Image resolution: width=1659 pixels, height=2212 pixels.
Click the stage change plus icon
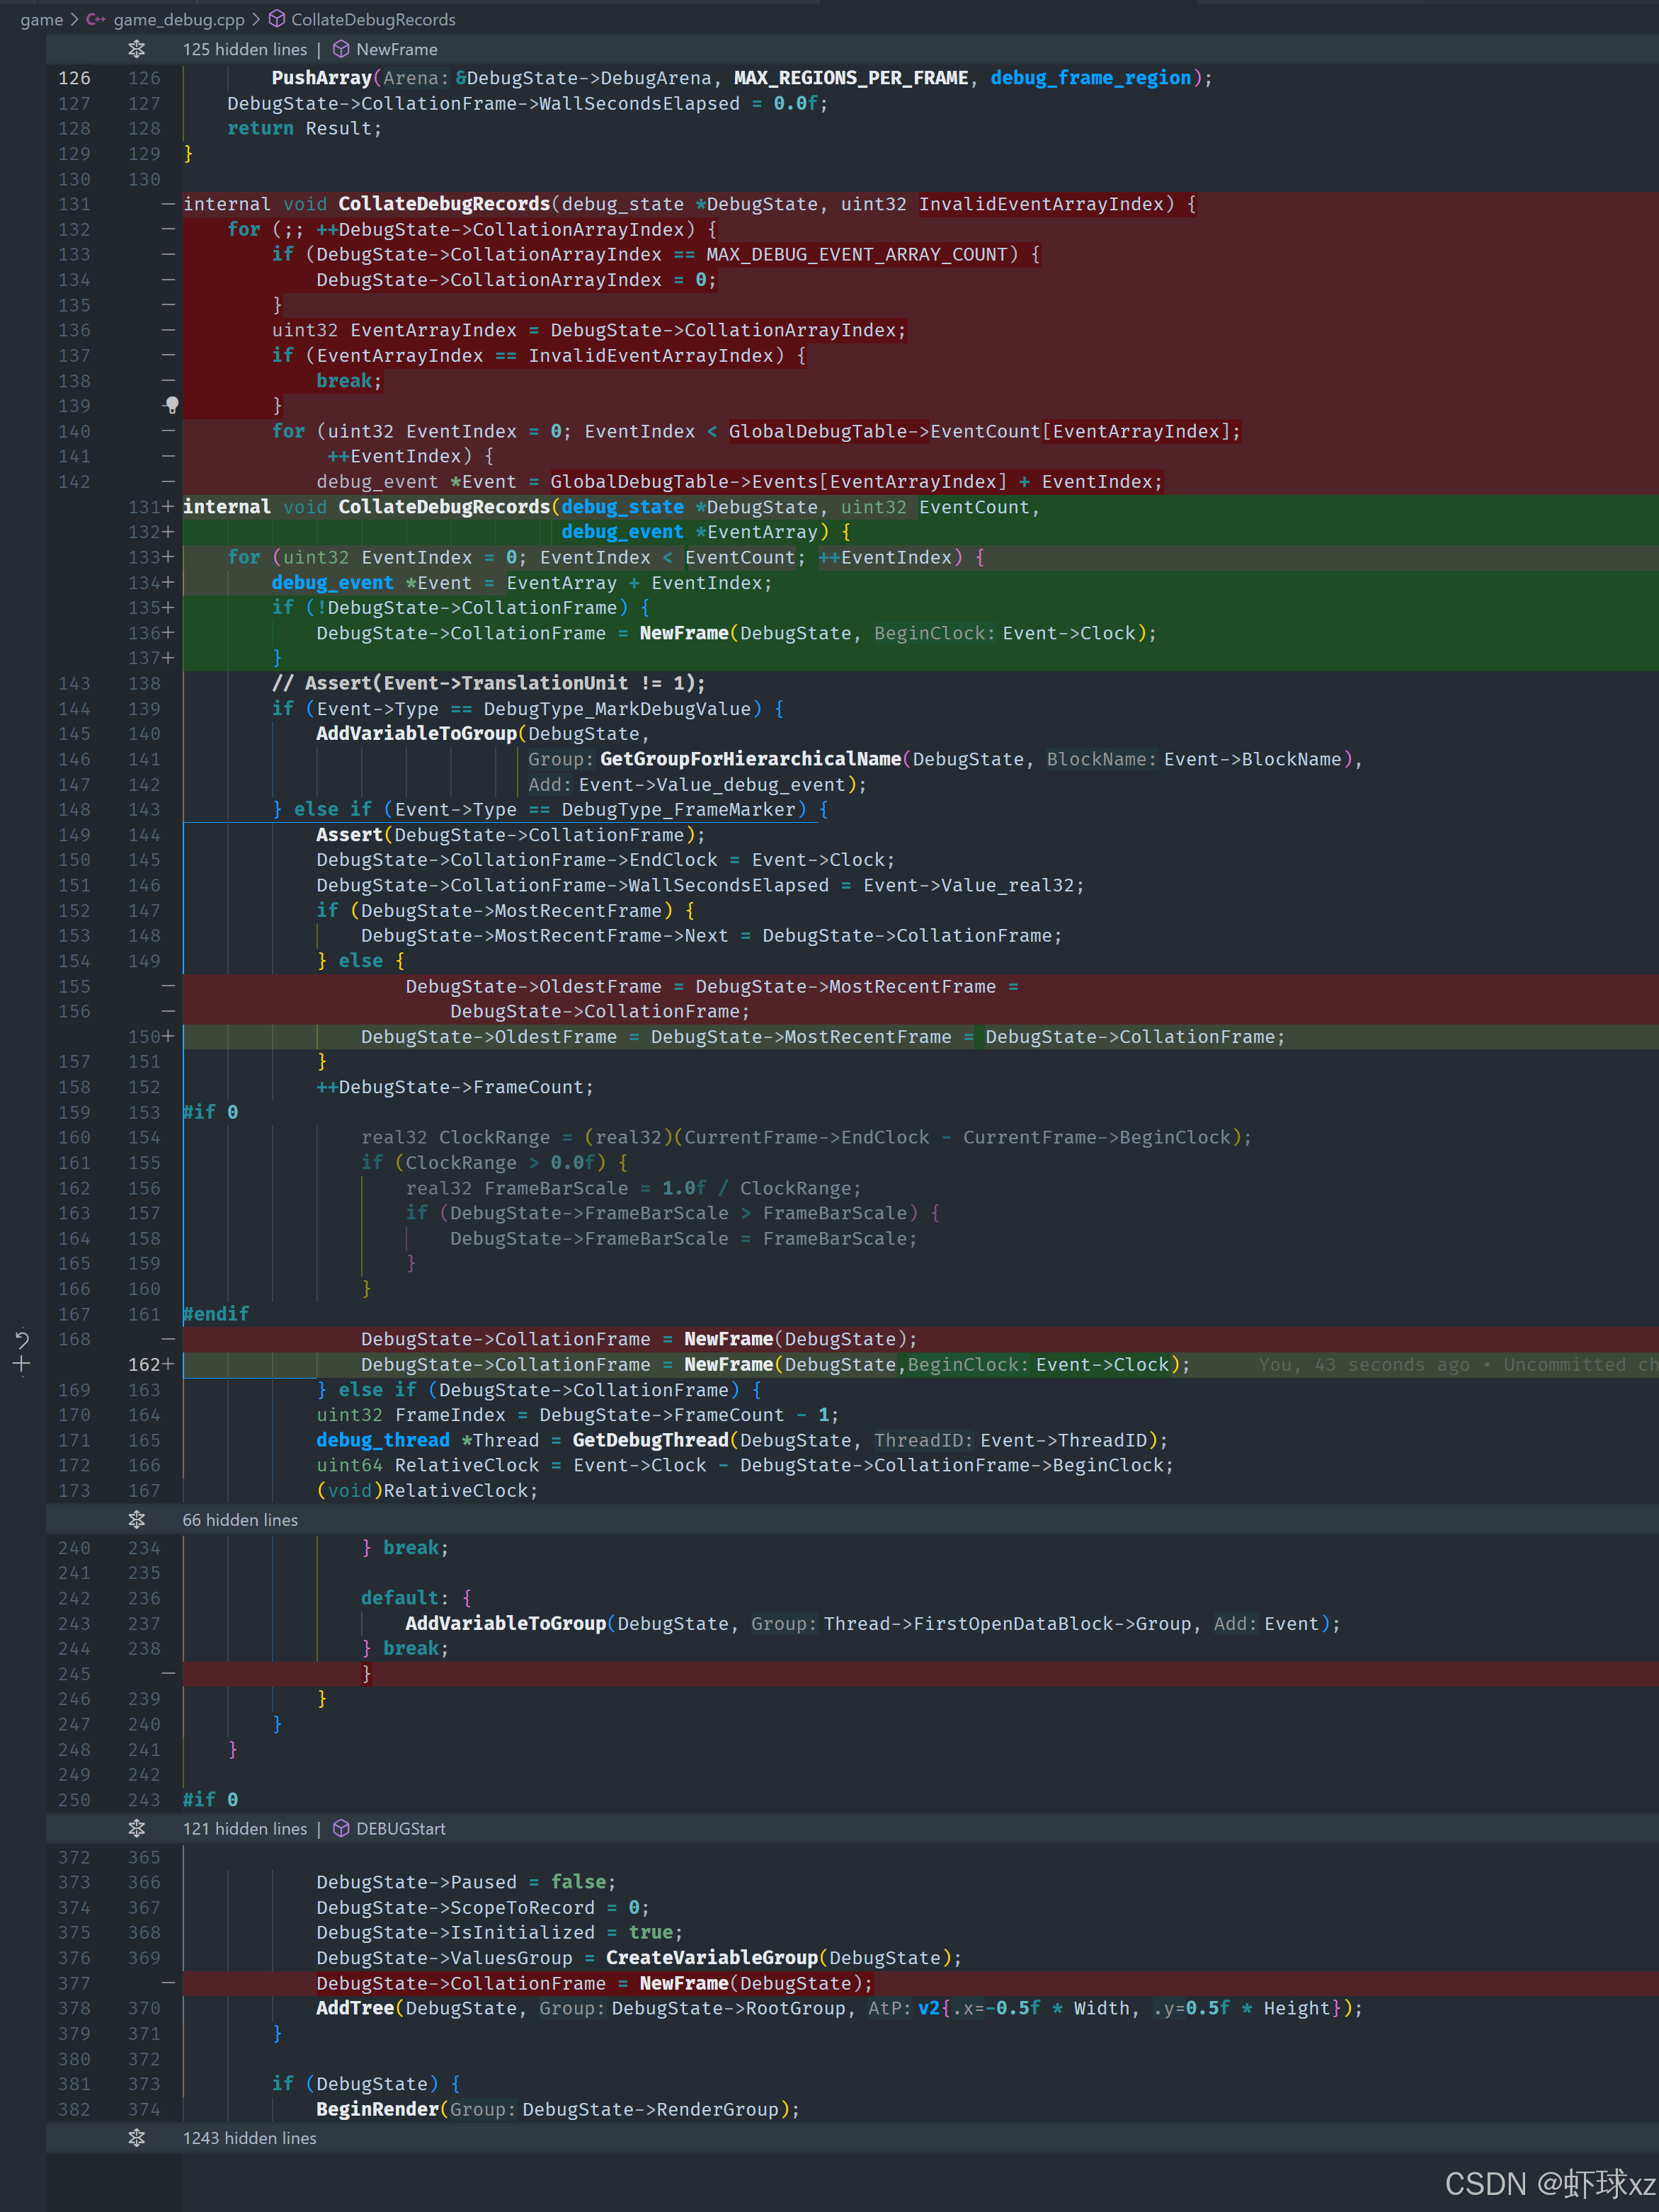[x=22, y=1365]
